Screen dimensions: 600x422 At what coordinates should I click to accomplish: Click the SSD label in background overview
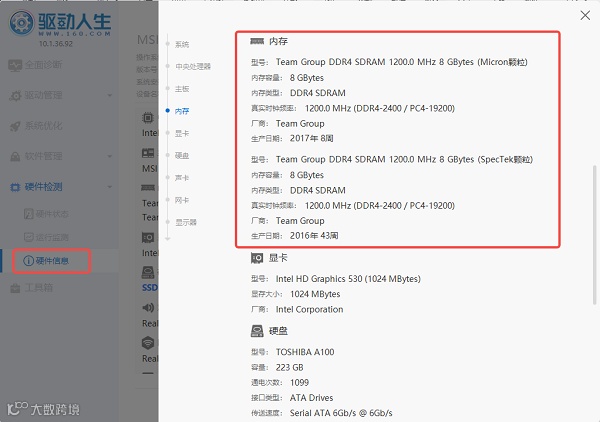[x=150, y=288]
